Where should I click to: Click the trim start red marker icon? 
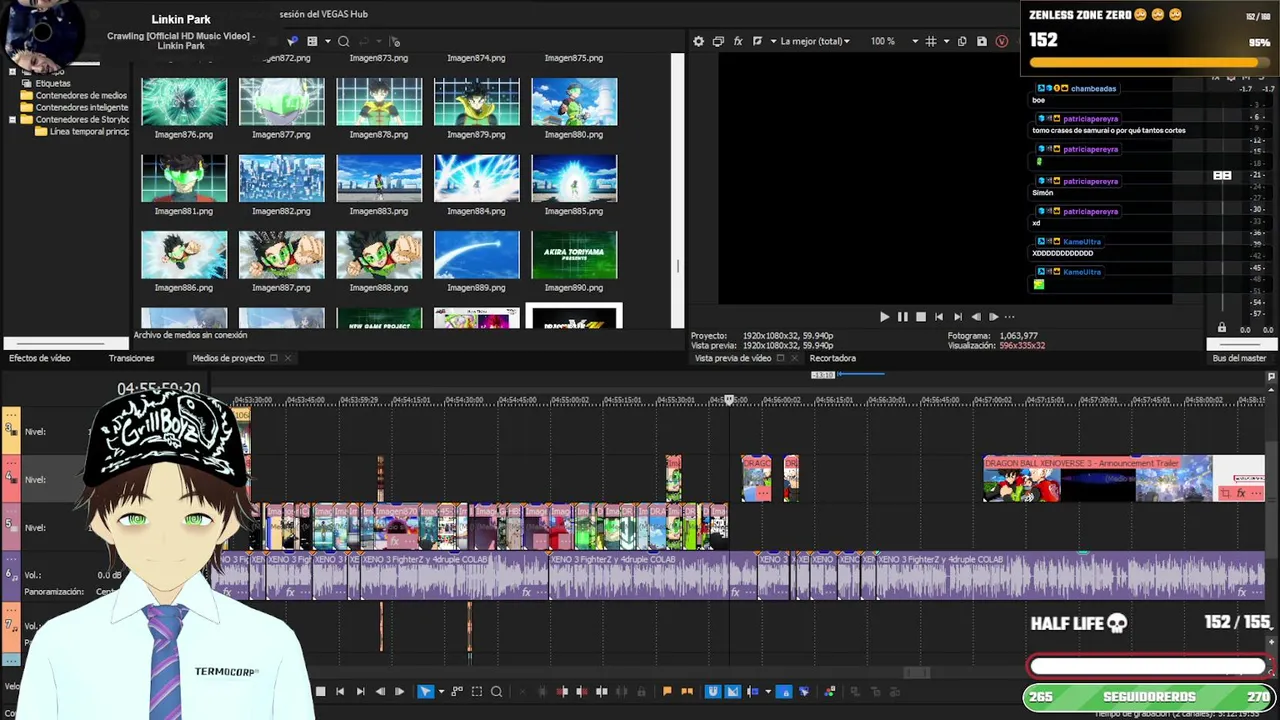point(562,691)
